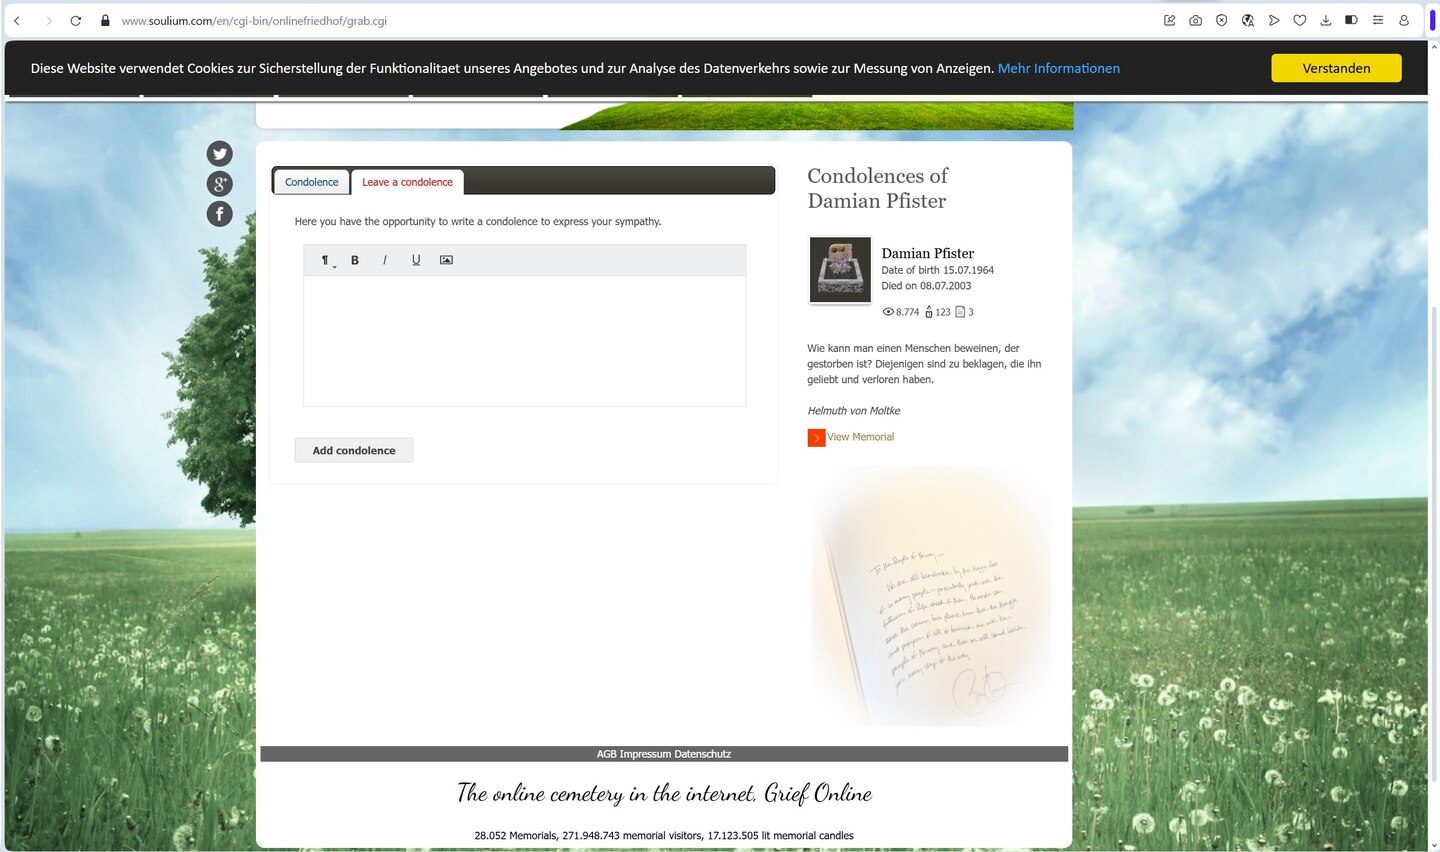Open the View Memorial link
Screen dimensions: 1440x852
(x=861, y=437)
